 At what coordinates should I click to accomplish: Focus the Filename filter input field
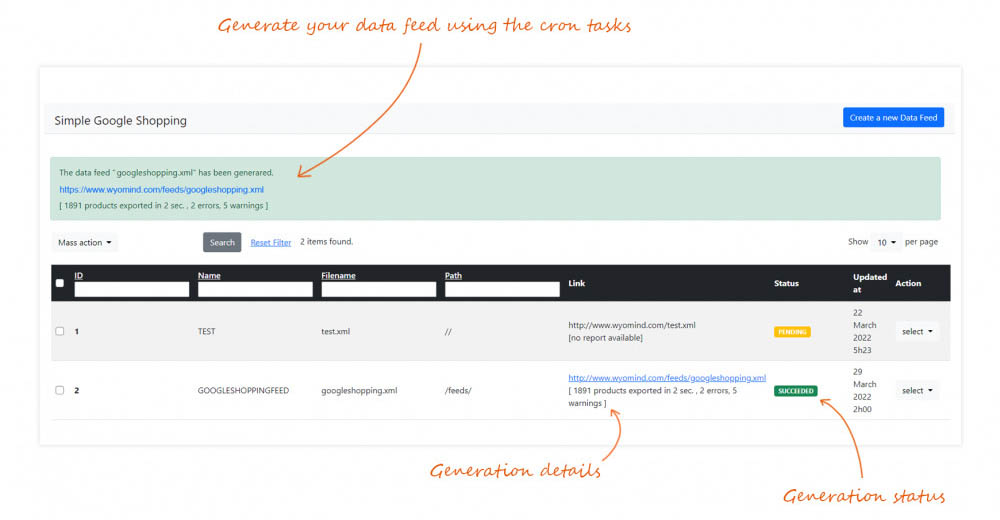pos(379,289)
